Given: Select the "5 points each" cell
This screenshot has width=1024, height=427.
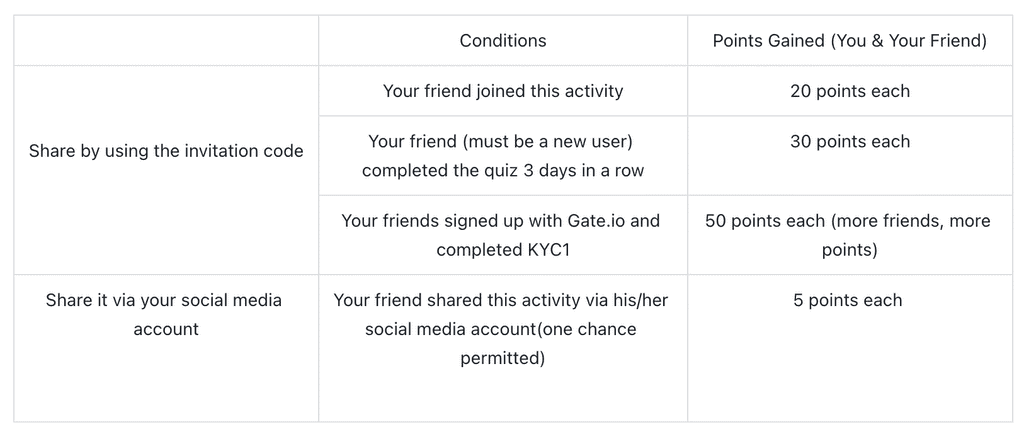Looking at the screenshot, I should pos(849,300).
